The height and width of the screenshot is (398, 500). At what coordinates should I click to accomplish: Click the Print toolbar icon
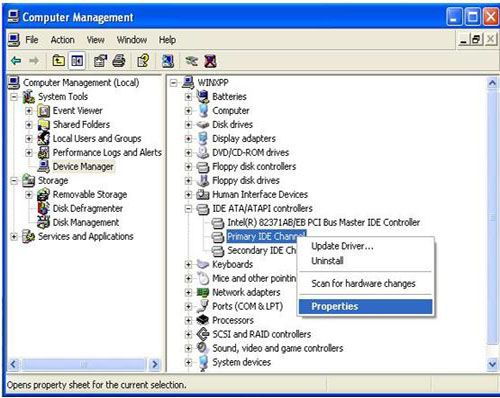point(119,61)
